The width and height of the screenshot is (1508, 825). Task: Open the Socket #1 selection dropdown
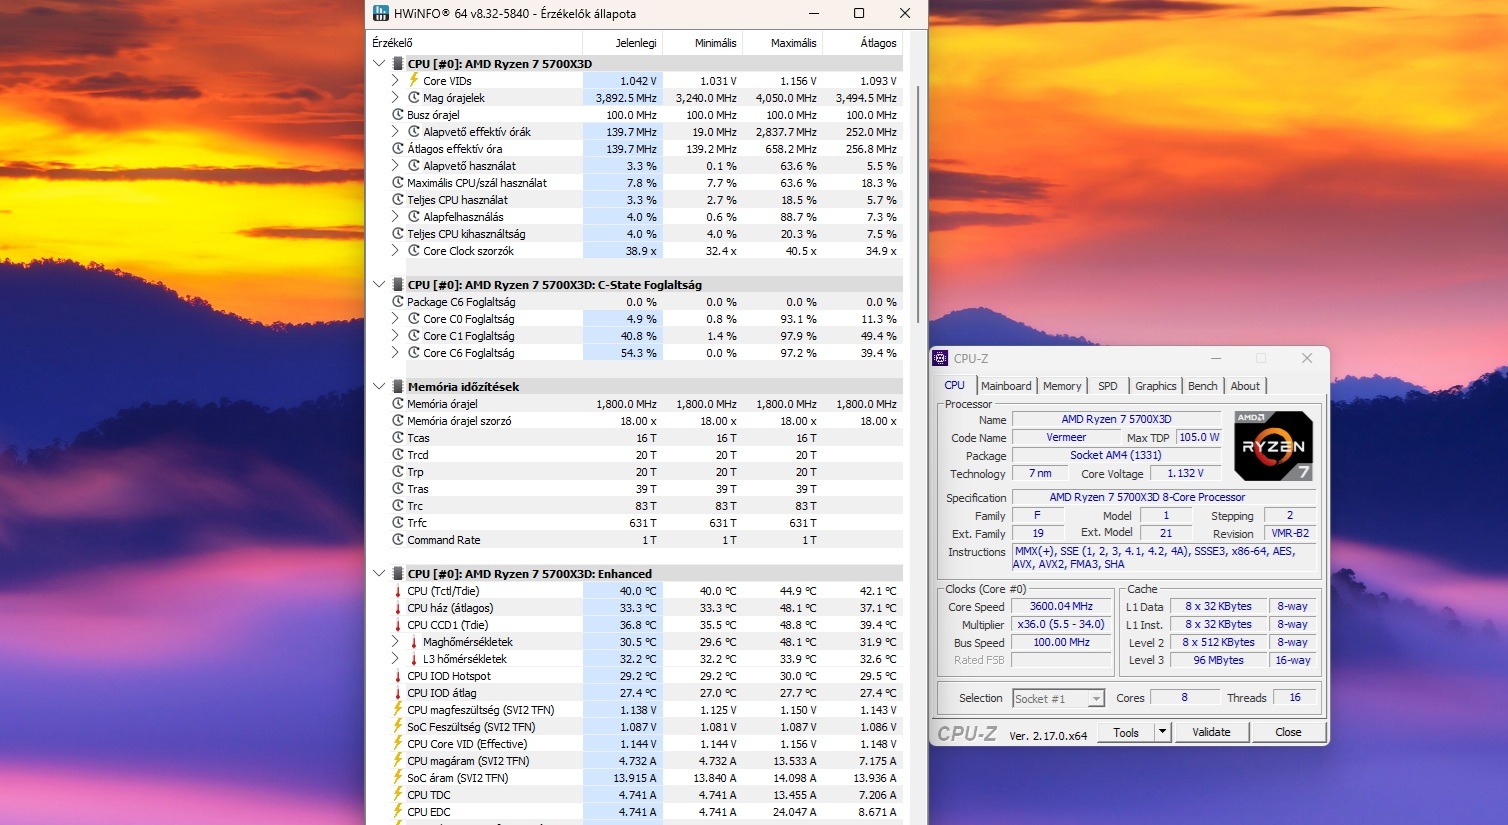(1058, 698)
